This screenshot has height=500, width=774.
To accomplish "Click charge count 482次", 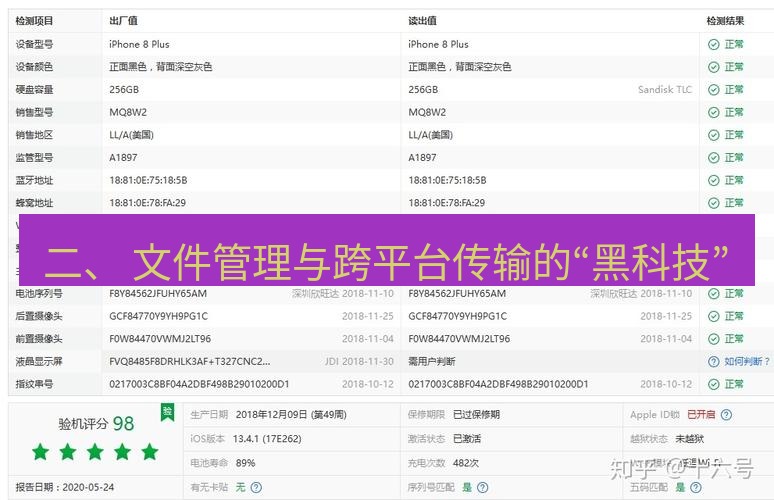I will point(465,463).
